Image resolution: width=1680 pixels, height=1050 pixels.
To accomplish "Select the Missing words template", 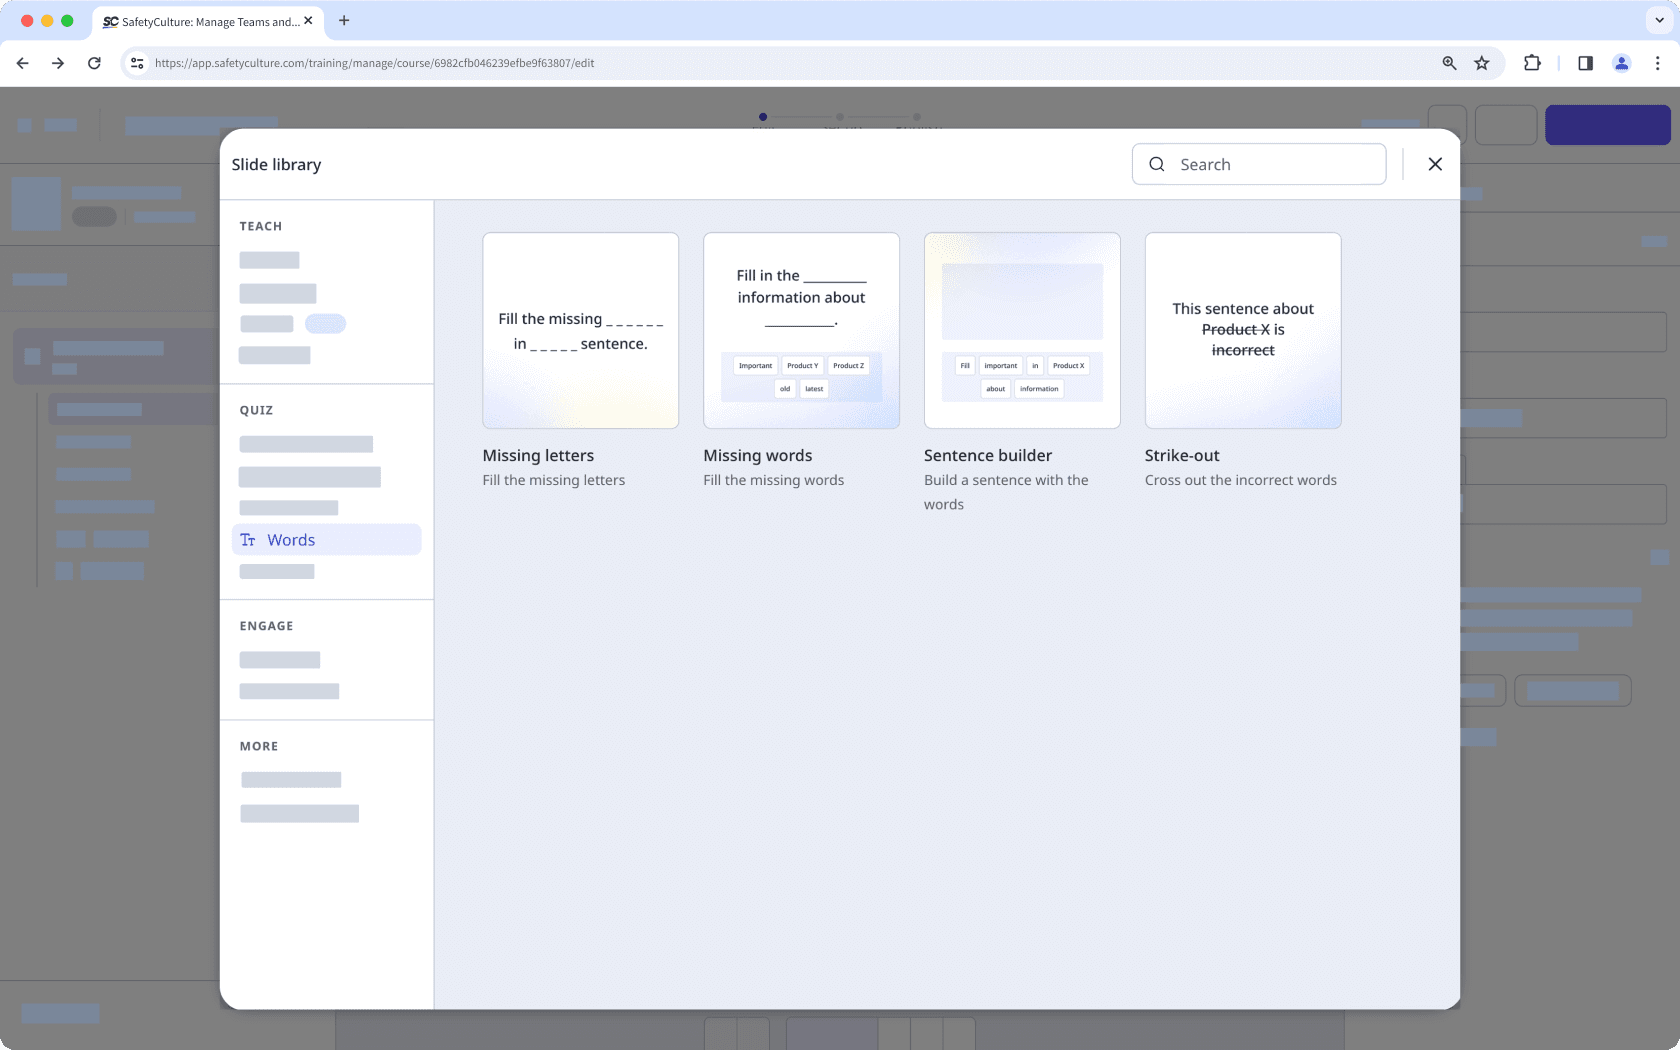I will pos(801,330).
